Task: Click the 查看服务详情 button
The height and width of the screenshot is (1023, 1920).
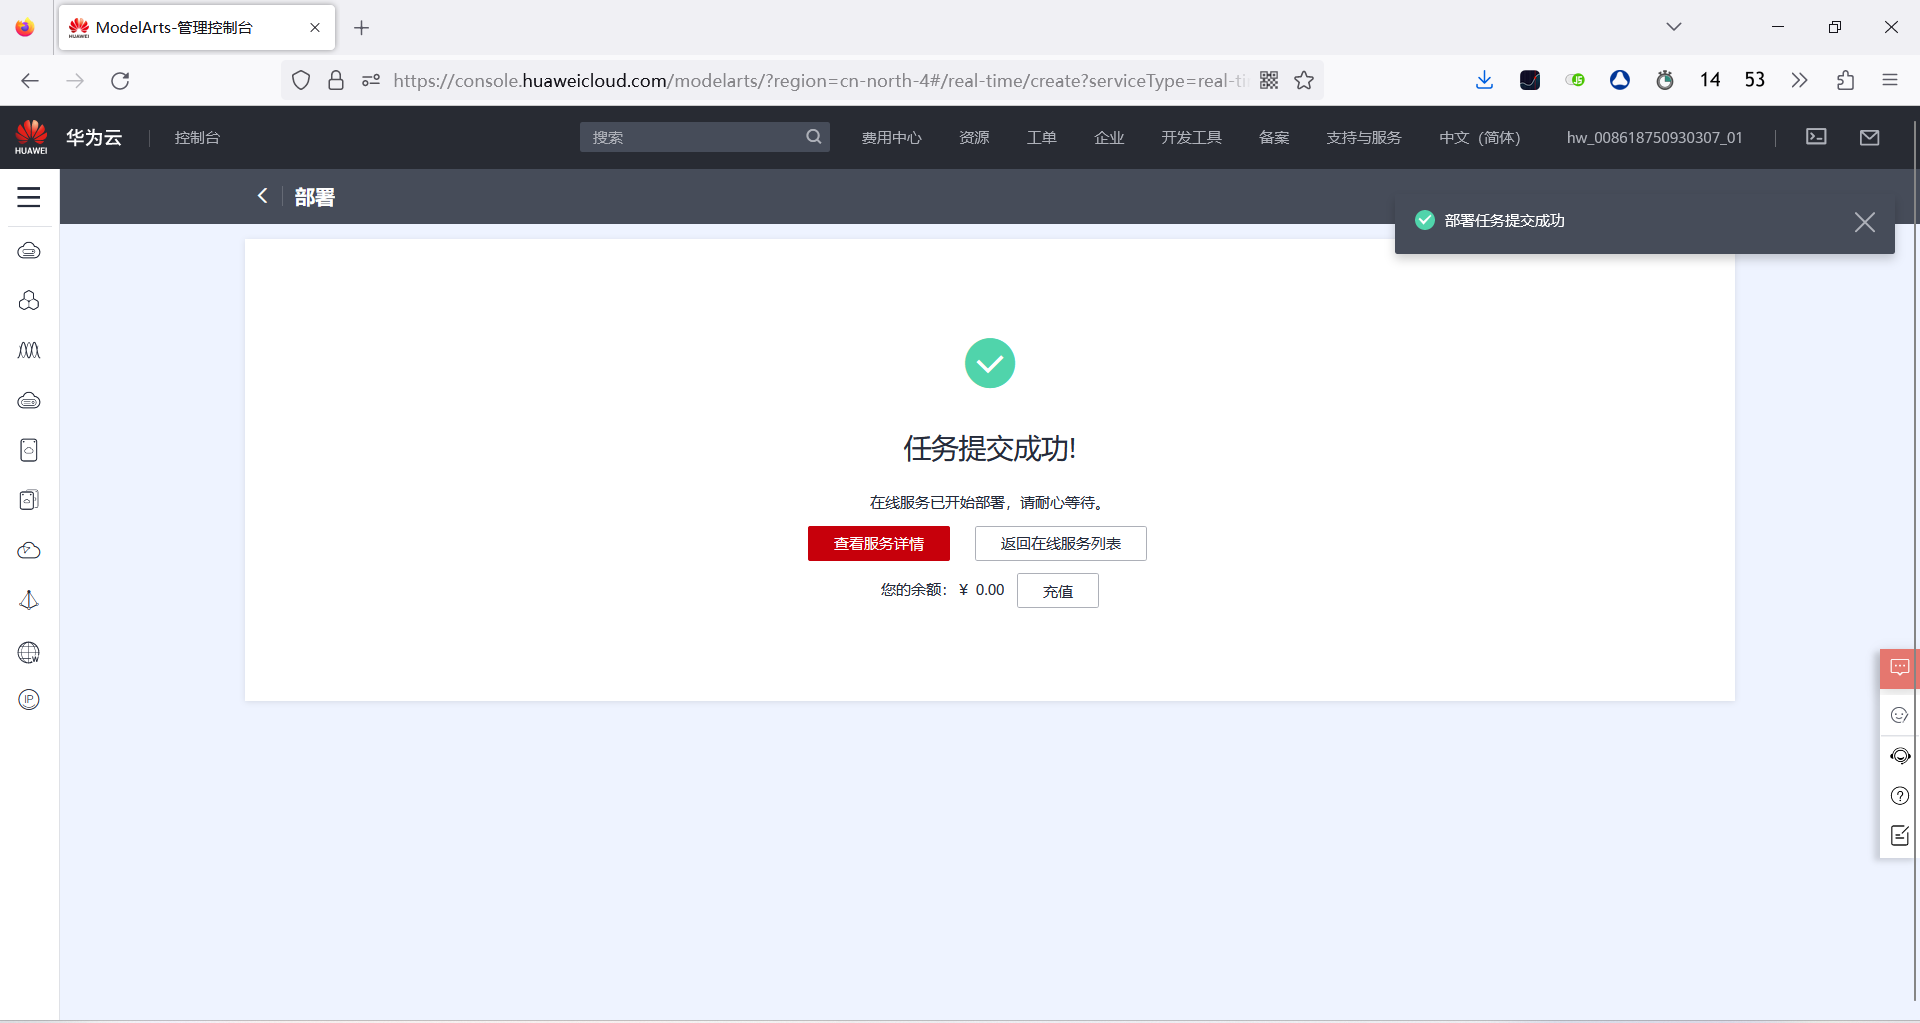Action: (x=878, y=543)
